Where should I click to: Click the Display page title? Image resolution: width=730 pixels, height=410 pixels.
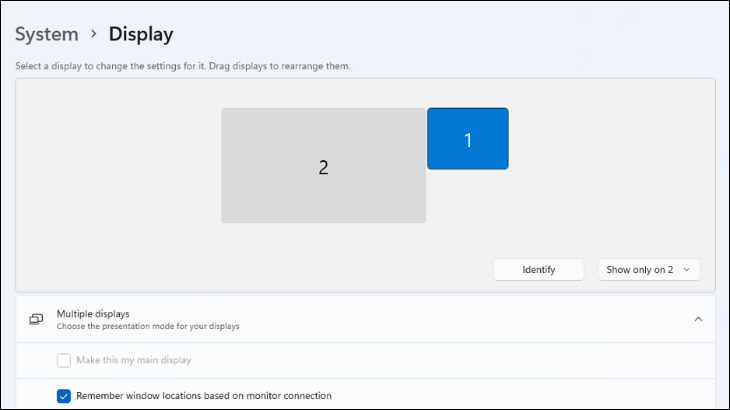(x=141, y=34)
